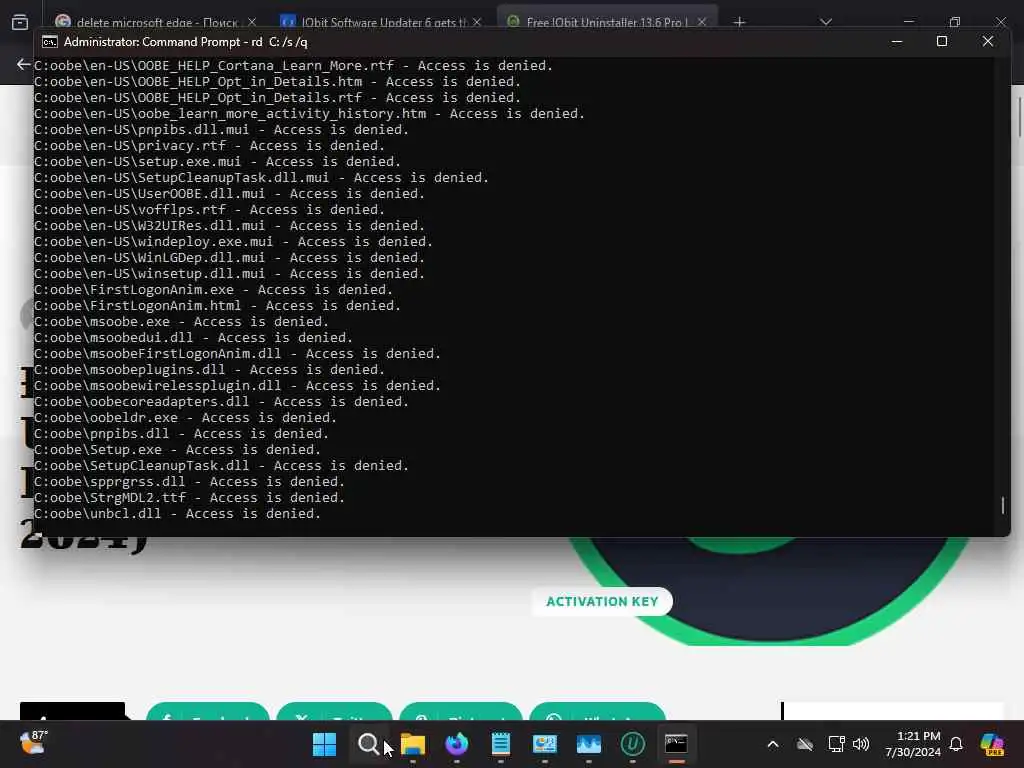Click line FirstLogonAnim.html
The height and width of the screenshot is (768, 1024).
pyautogui.click(x=217, y=306)
